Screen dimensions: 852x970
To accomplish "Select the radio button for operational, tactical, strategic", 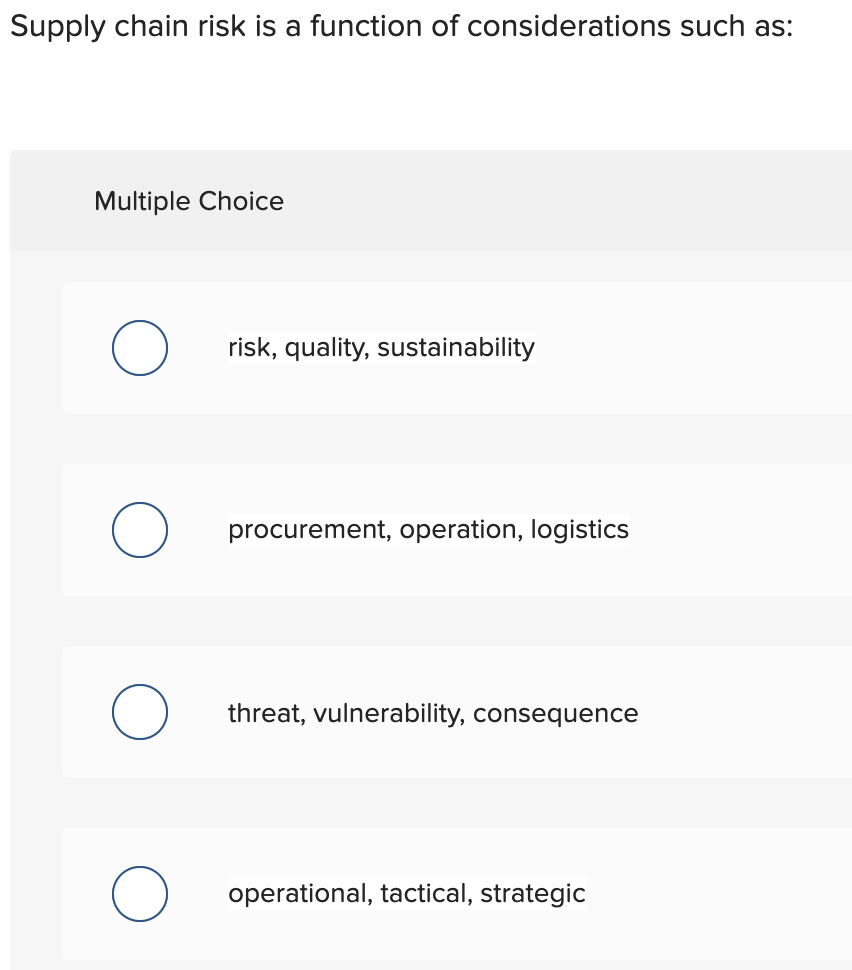I will 139,893.
